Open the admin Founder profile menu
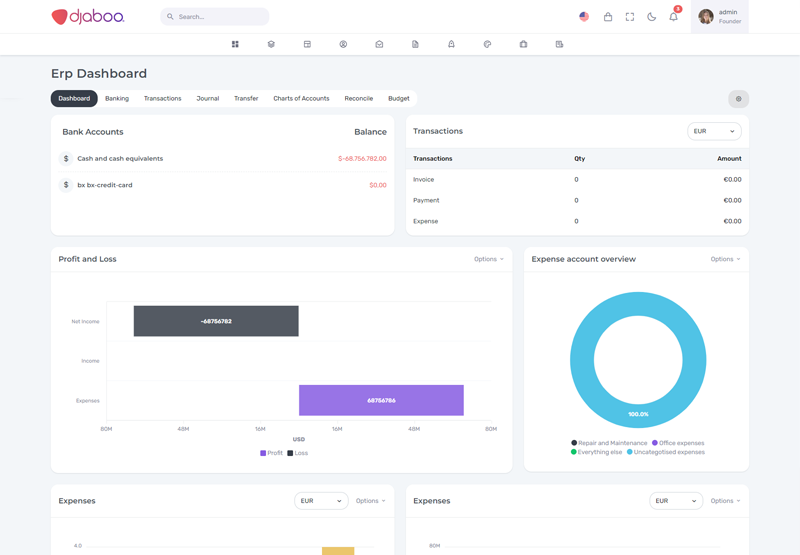This screenshot has height=555, width=800. click(719, 17)
